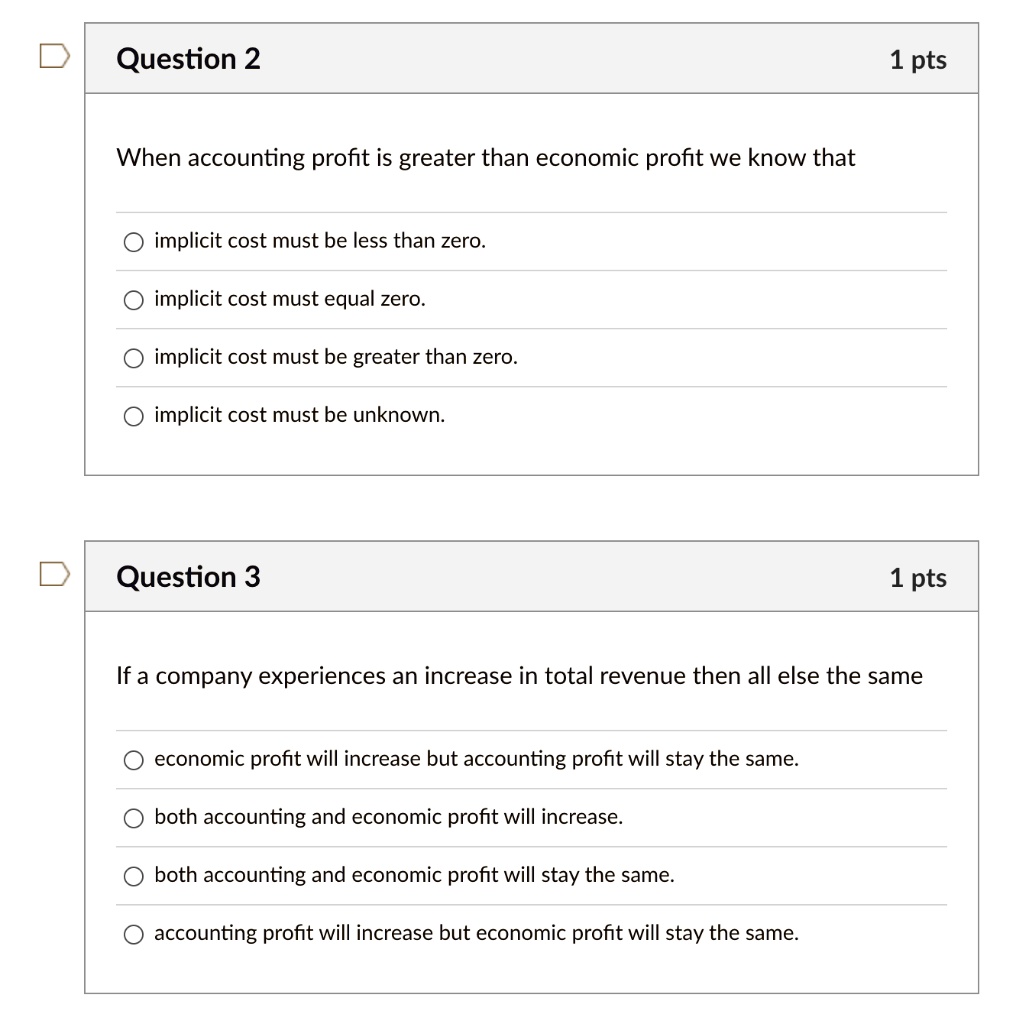Screen dimensions: 1016x1024
Task: Pick 'implicit cost must be unknown.'
Action: (132, 415)
